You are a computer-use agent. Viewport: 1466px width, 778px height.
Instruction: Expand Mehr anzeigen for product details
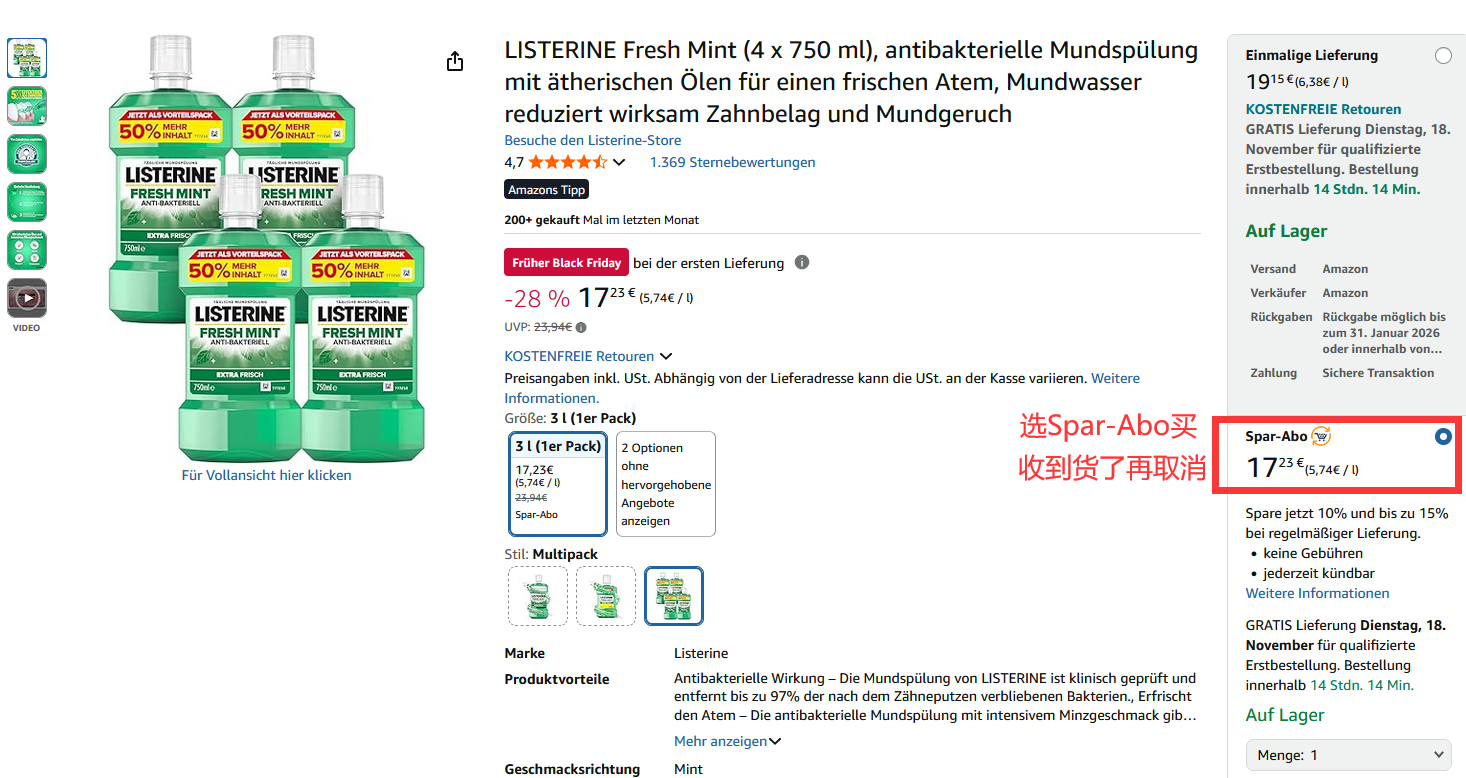point(727,741)
